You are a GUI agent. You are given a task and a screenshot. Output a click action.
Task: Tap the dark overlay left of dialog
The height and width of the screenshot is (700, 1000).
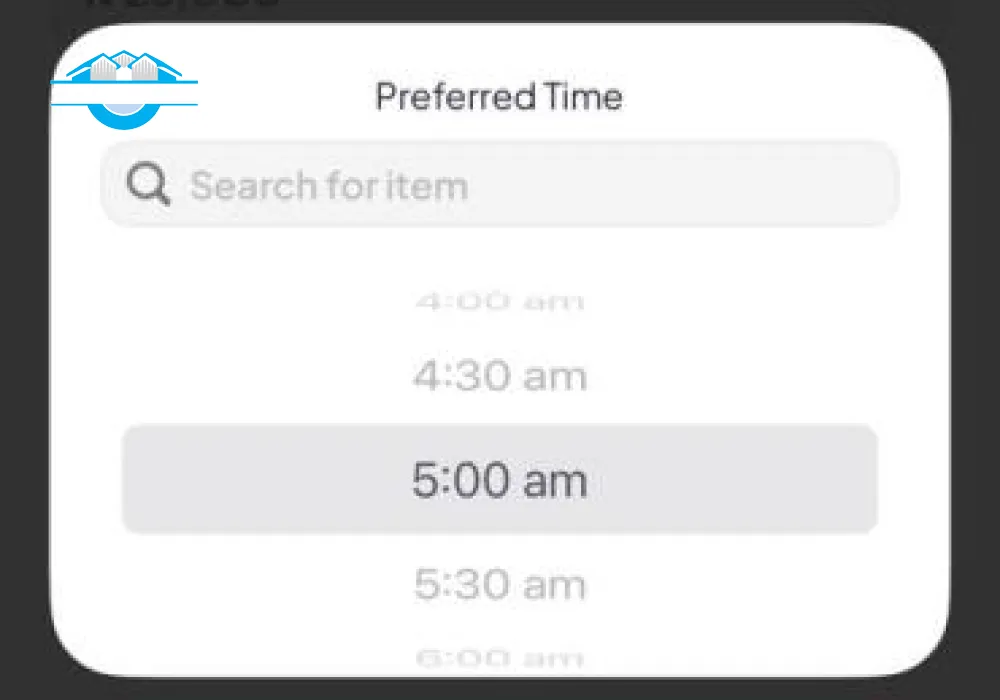(x=24, y=350)
